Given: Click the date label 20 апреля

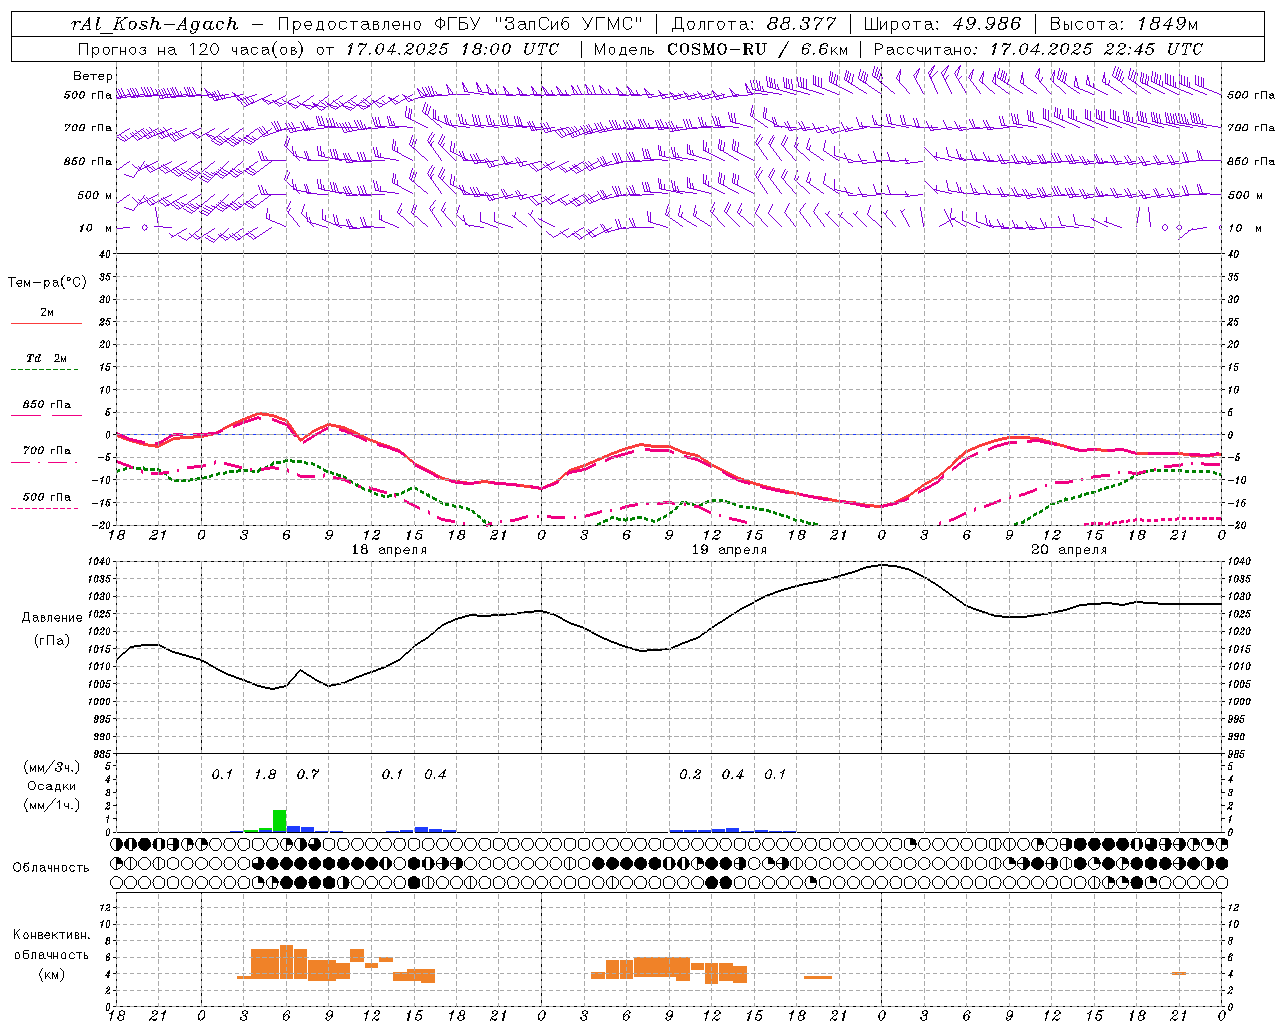Looking at the screenshot, I should click(1069, 550).
